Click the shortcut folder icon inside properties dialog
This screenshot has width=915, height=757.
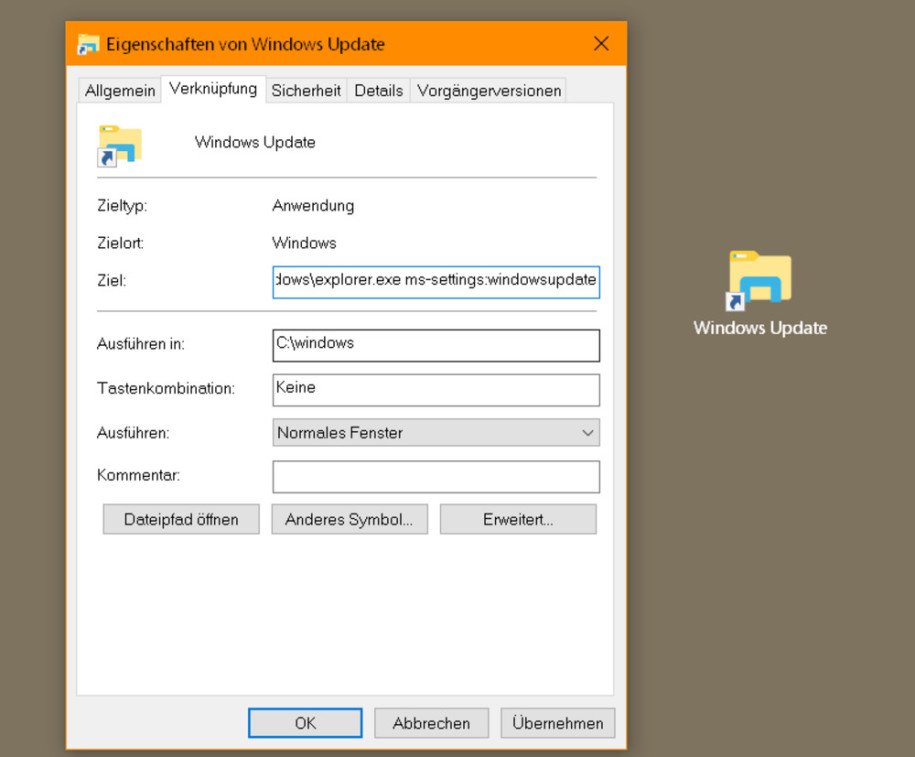[x=120, y=145]
